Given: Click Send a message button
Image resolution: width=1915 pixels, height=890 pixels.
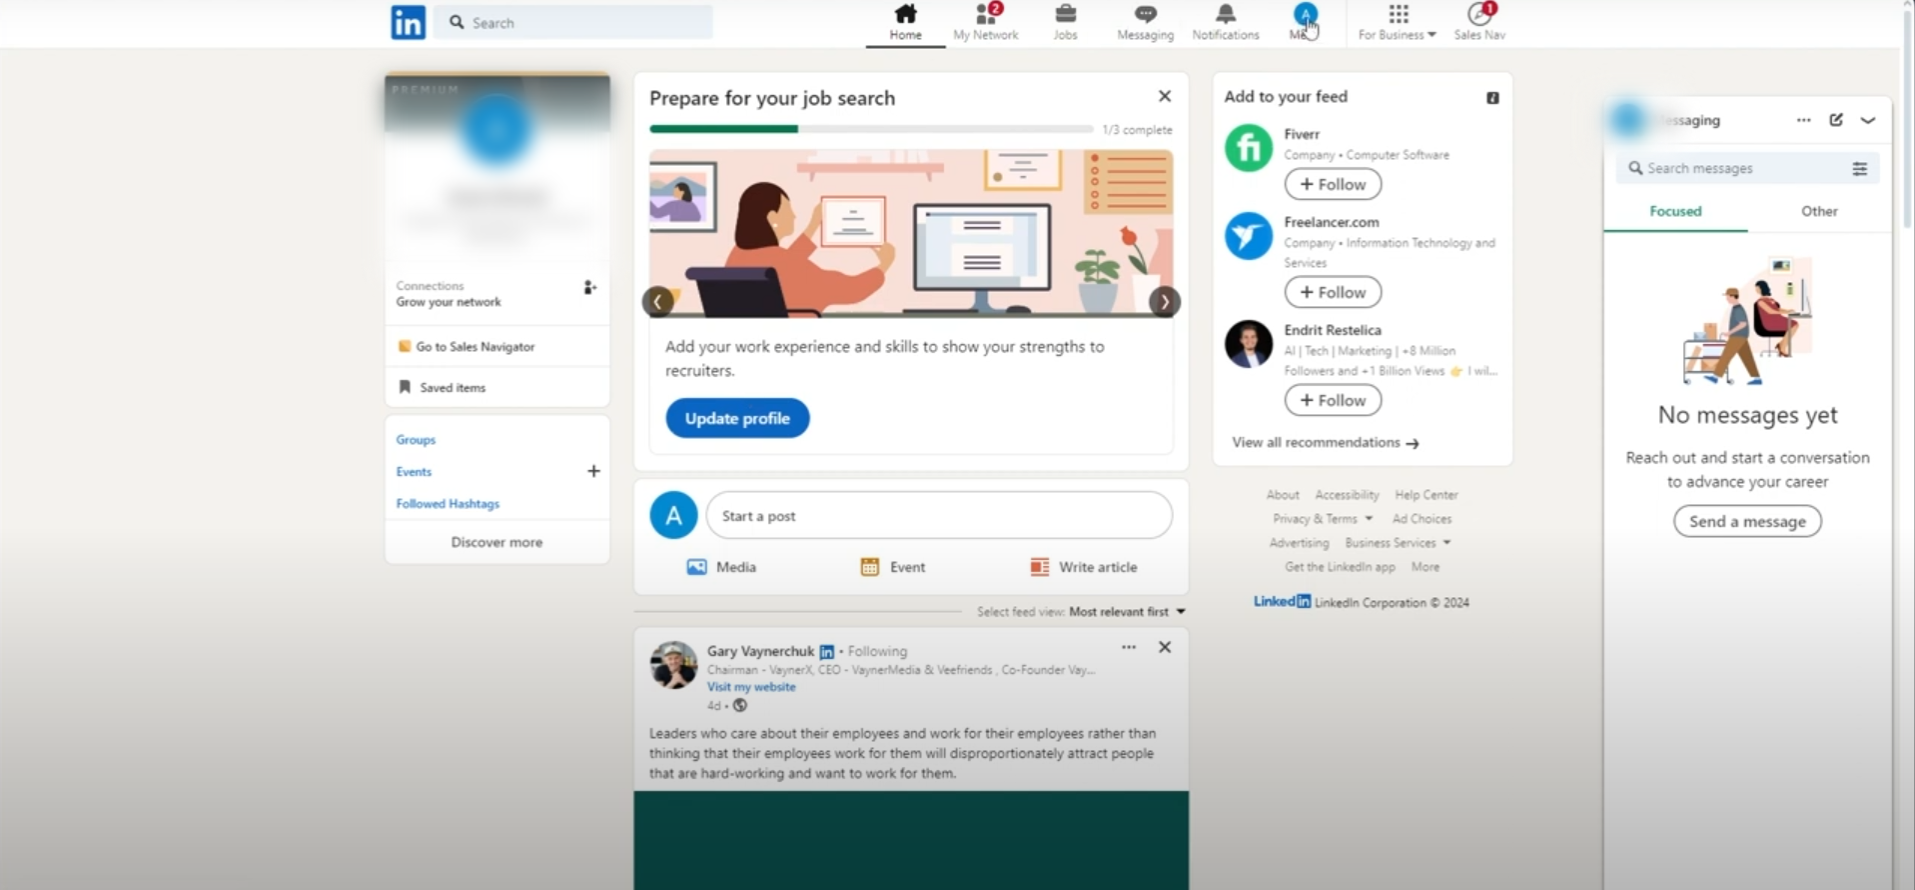Looking at the screenshot, I should (x=1747, y=521).
